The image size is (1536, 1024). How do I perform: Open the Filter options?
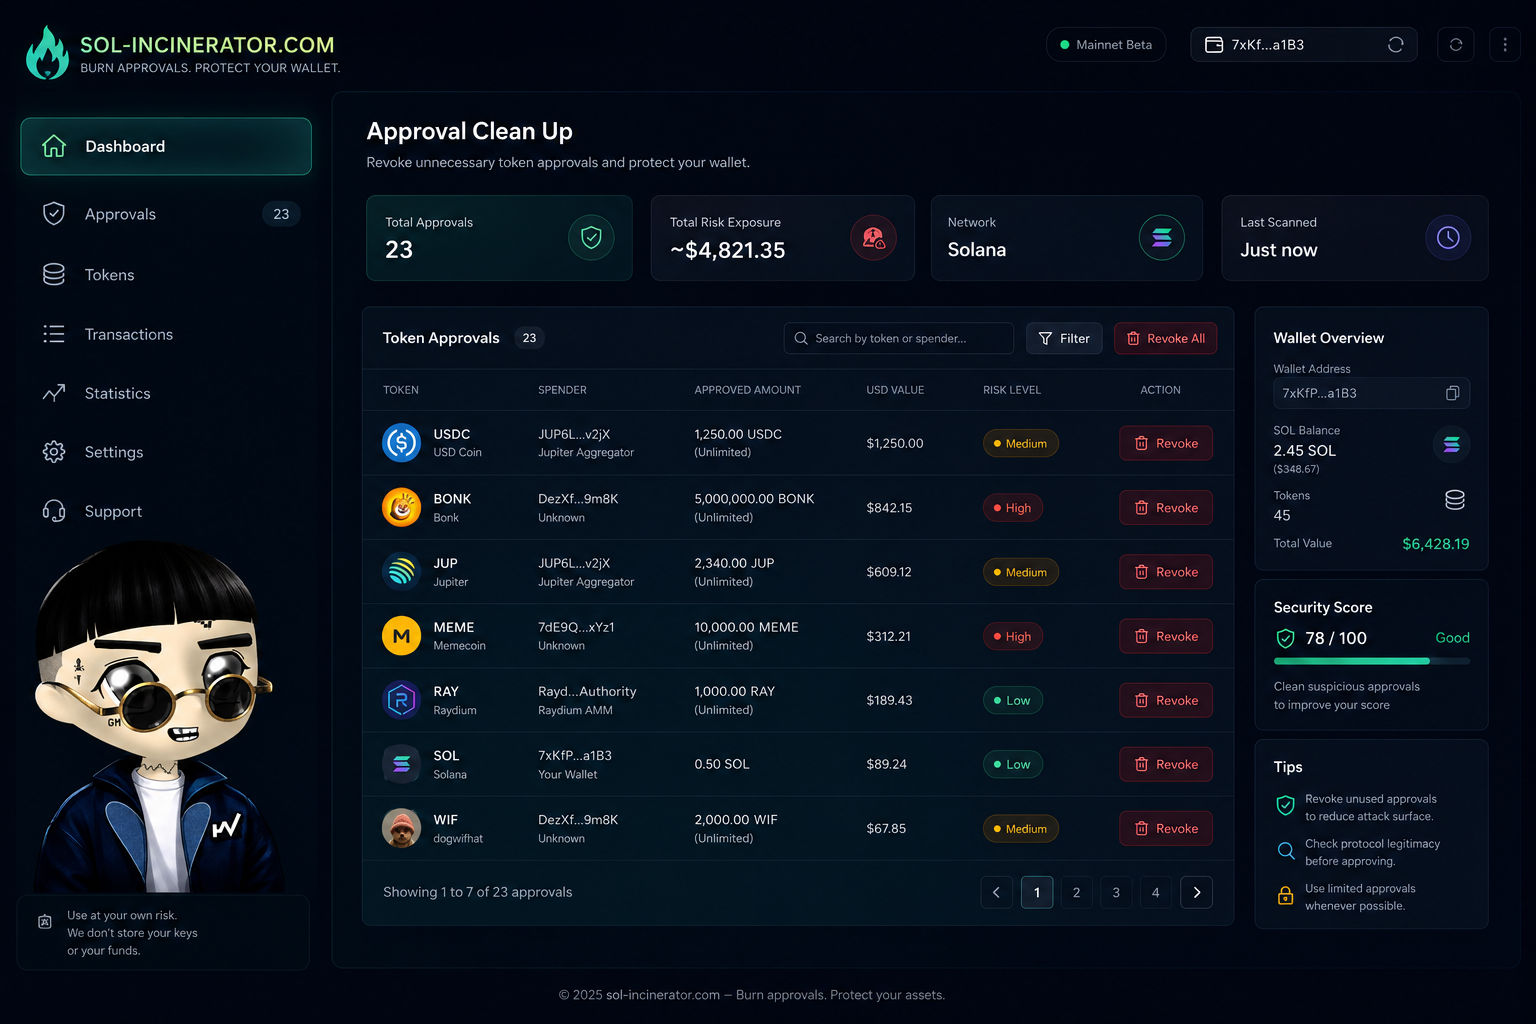[x=1064, y=338]
